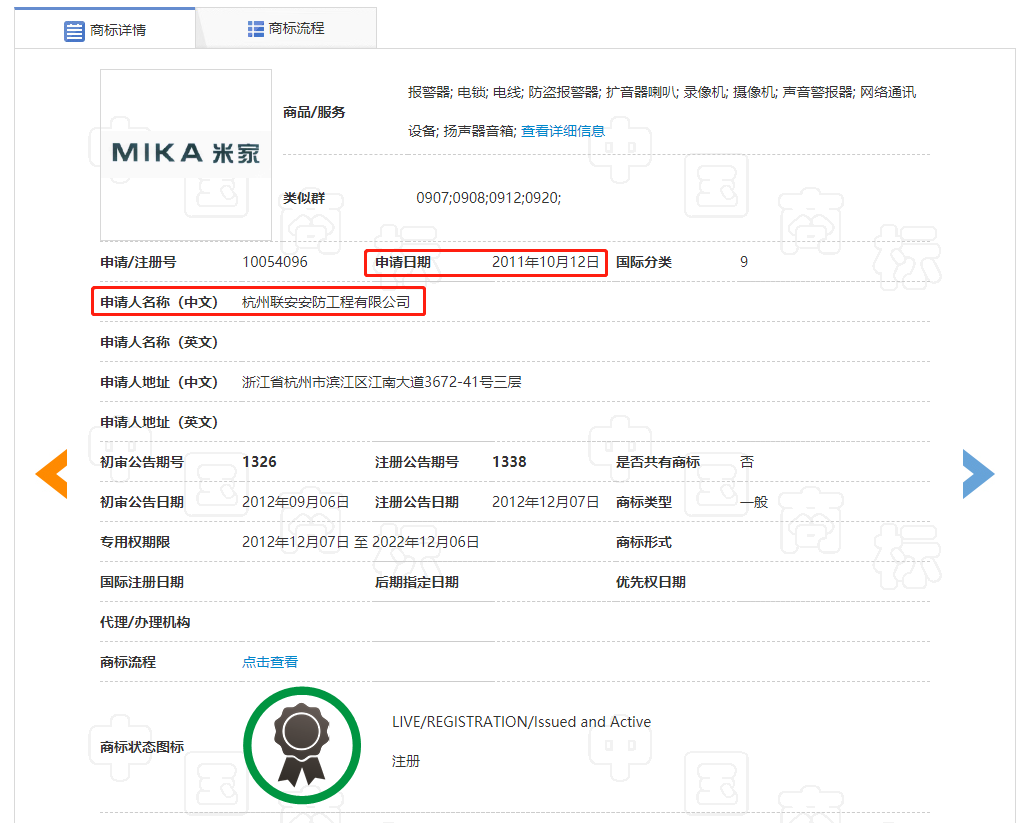The height and width of the screenshot is (823, 1023).
Task: Click the 申请人地址（英文） label
Action: pos(159,422)
